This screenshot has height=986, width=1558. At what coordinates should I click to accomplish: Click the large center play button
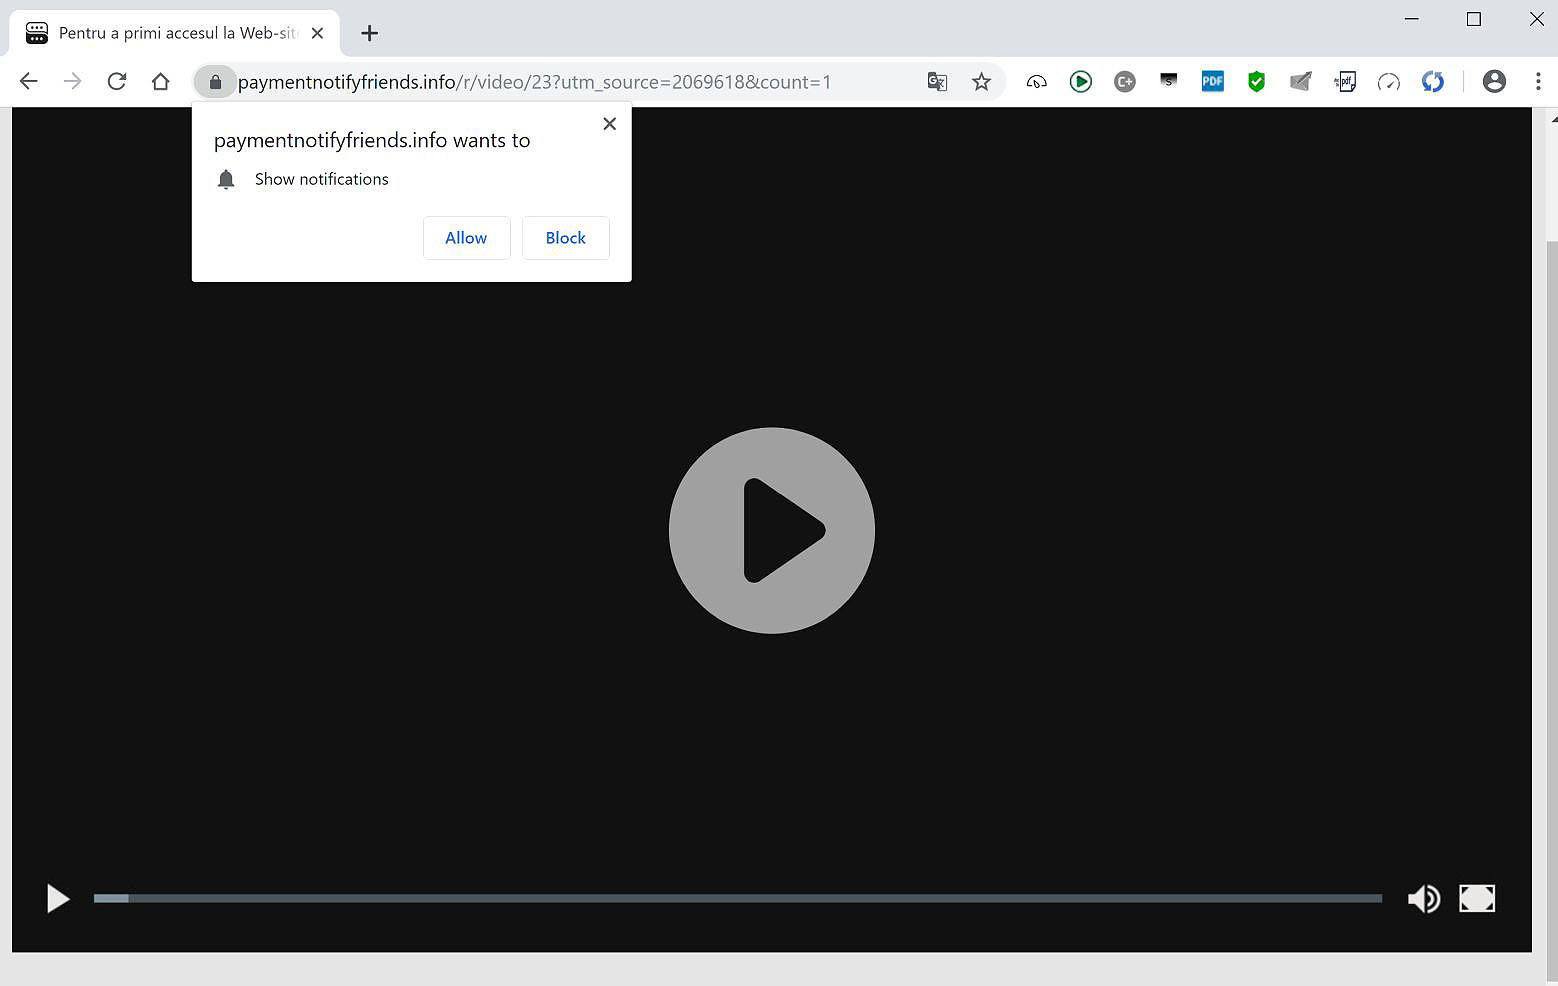[772, 530]
